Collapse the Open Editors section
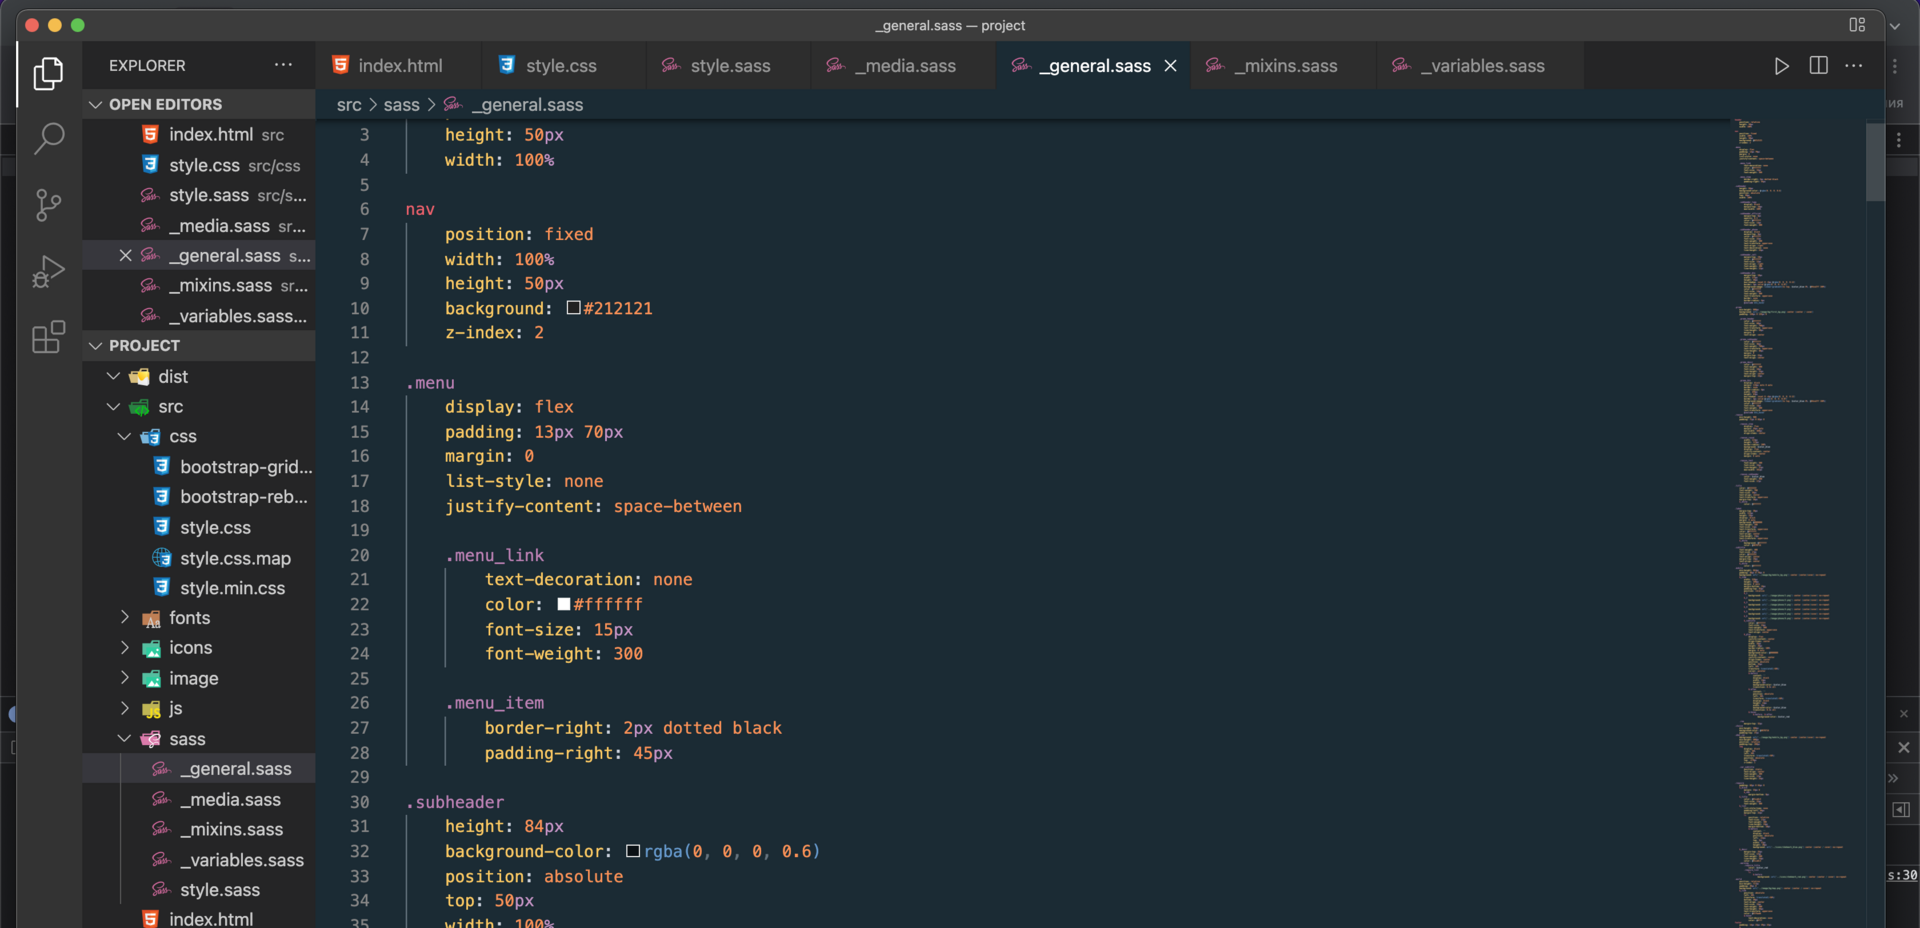1920x928 pixels. [x=96, y=104]
